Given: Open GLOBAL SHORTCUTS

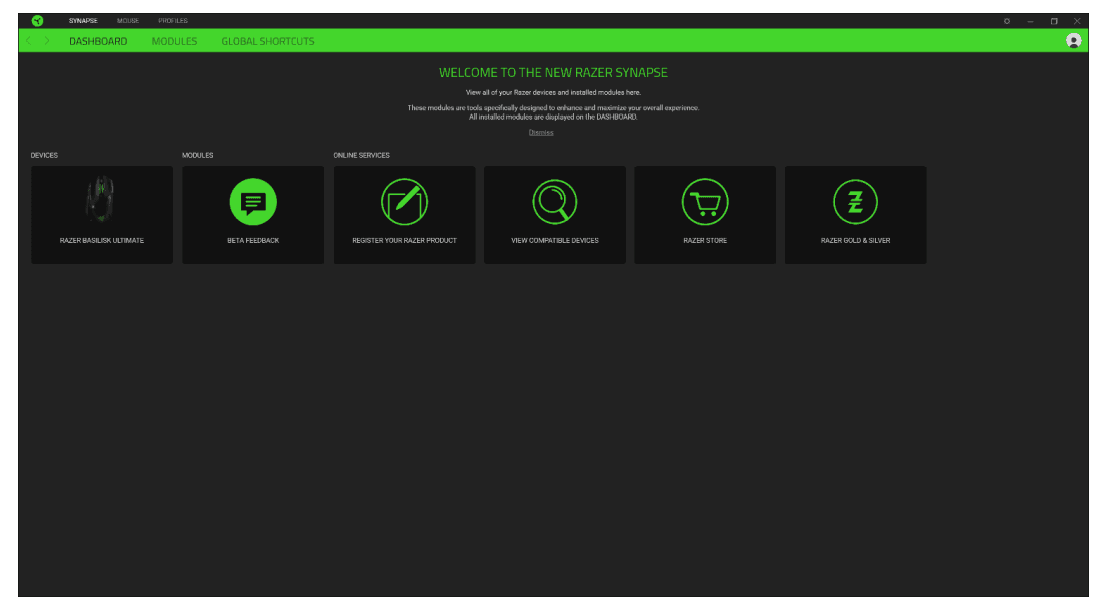Looking at the screenshot, I should (268, 41).
